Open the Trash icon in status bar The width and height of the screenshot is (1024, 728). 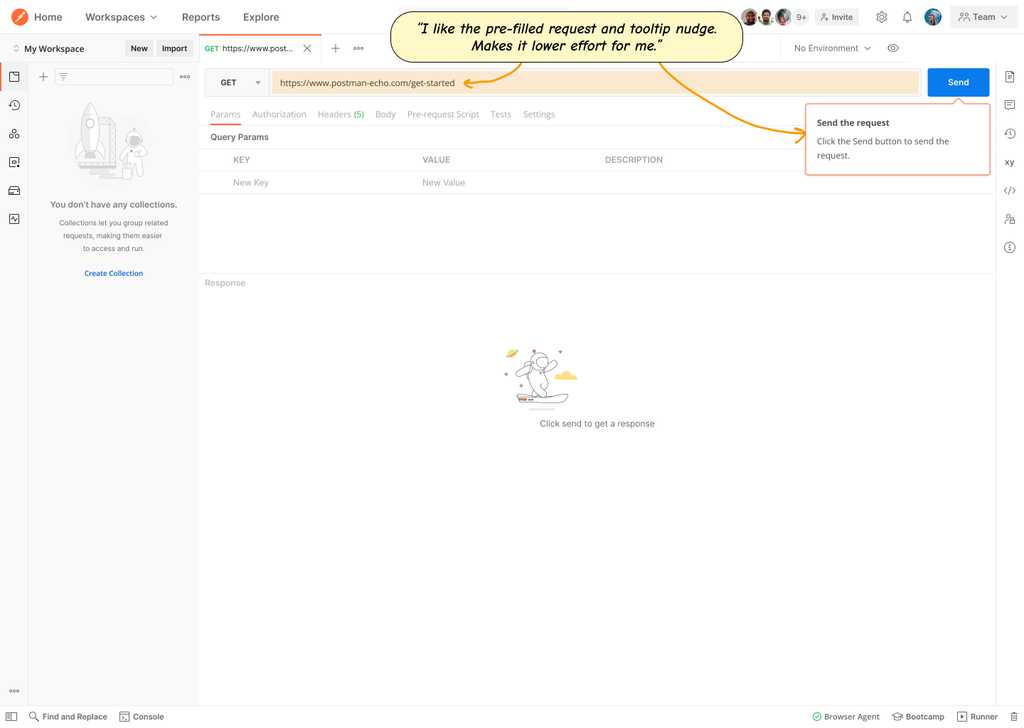1014,716
